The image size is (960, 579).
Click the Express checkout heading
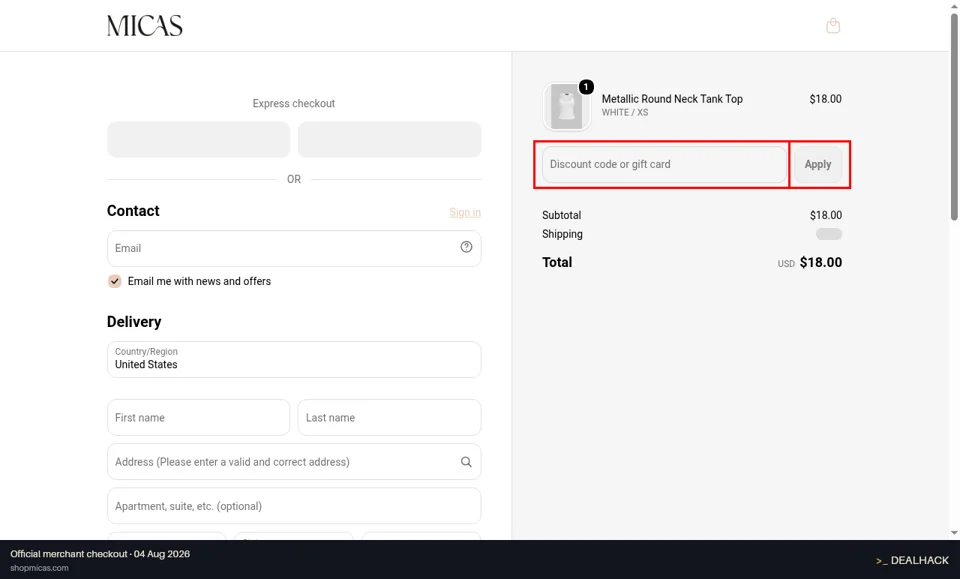coord(294,103)
